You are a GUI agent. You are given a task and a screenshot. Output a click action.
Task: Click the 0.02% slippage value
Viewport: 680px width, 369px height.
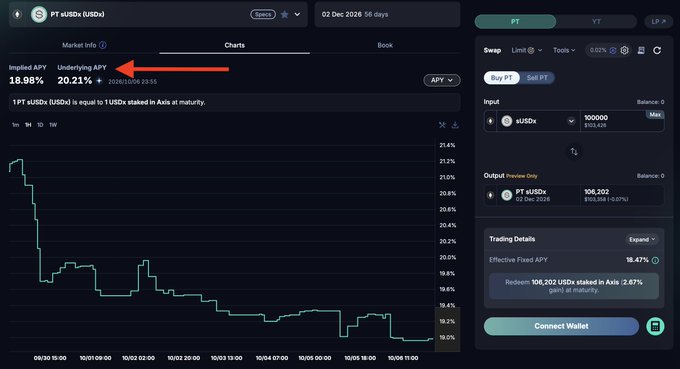click(598, 50)
